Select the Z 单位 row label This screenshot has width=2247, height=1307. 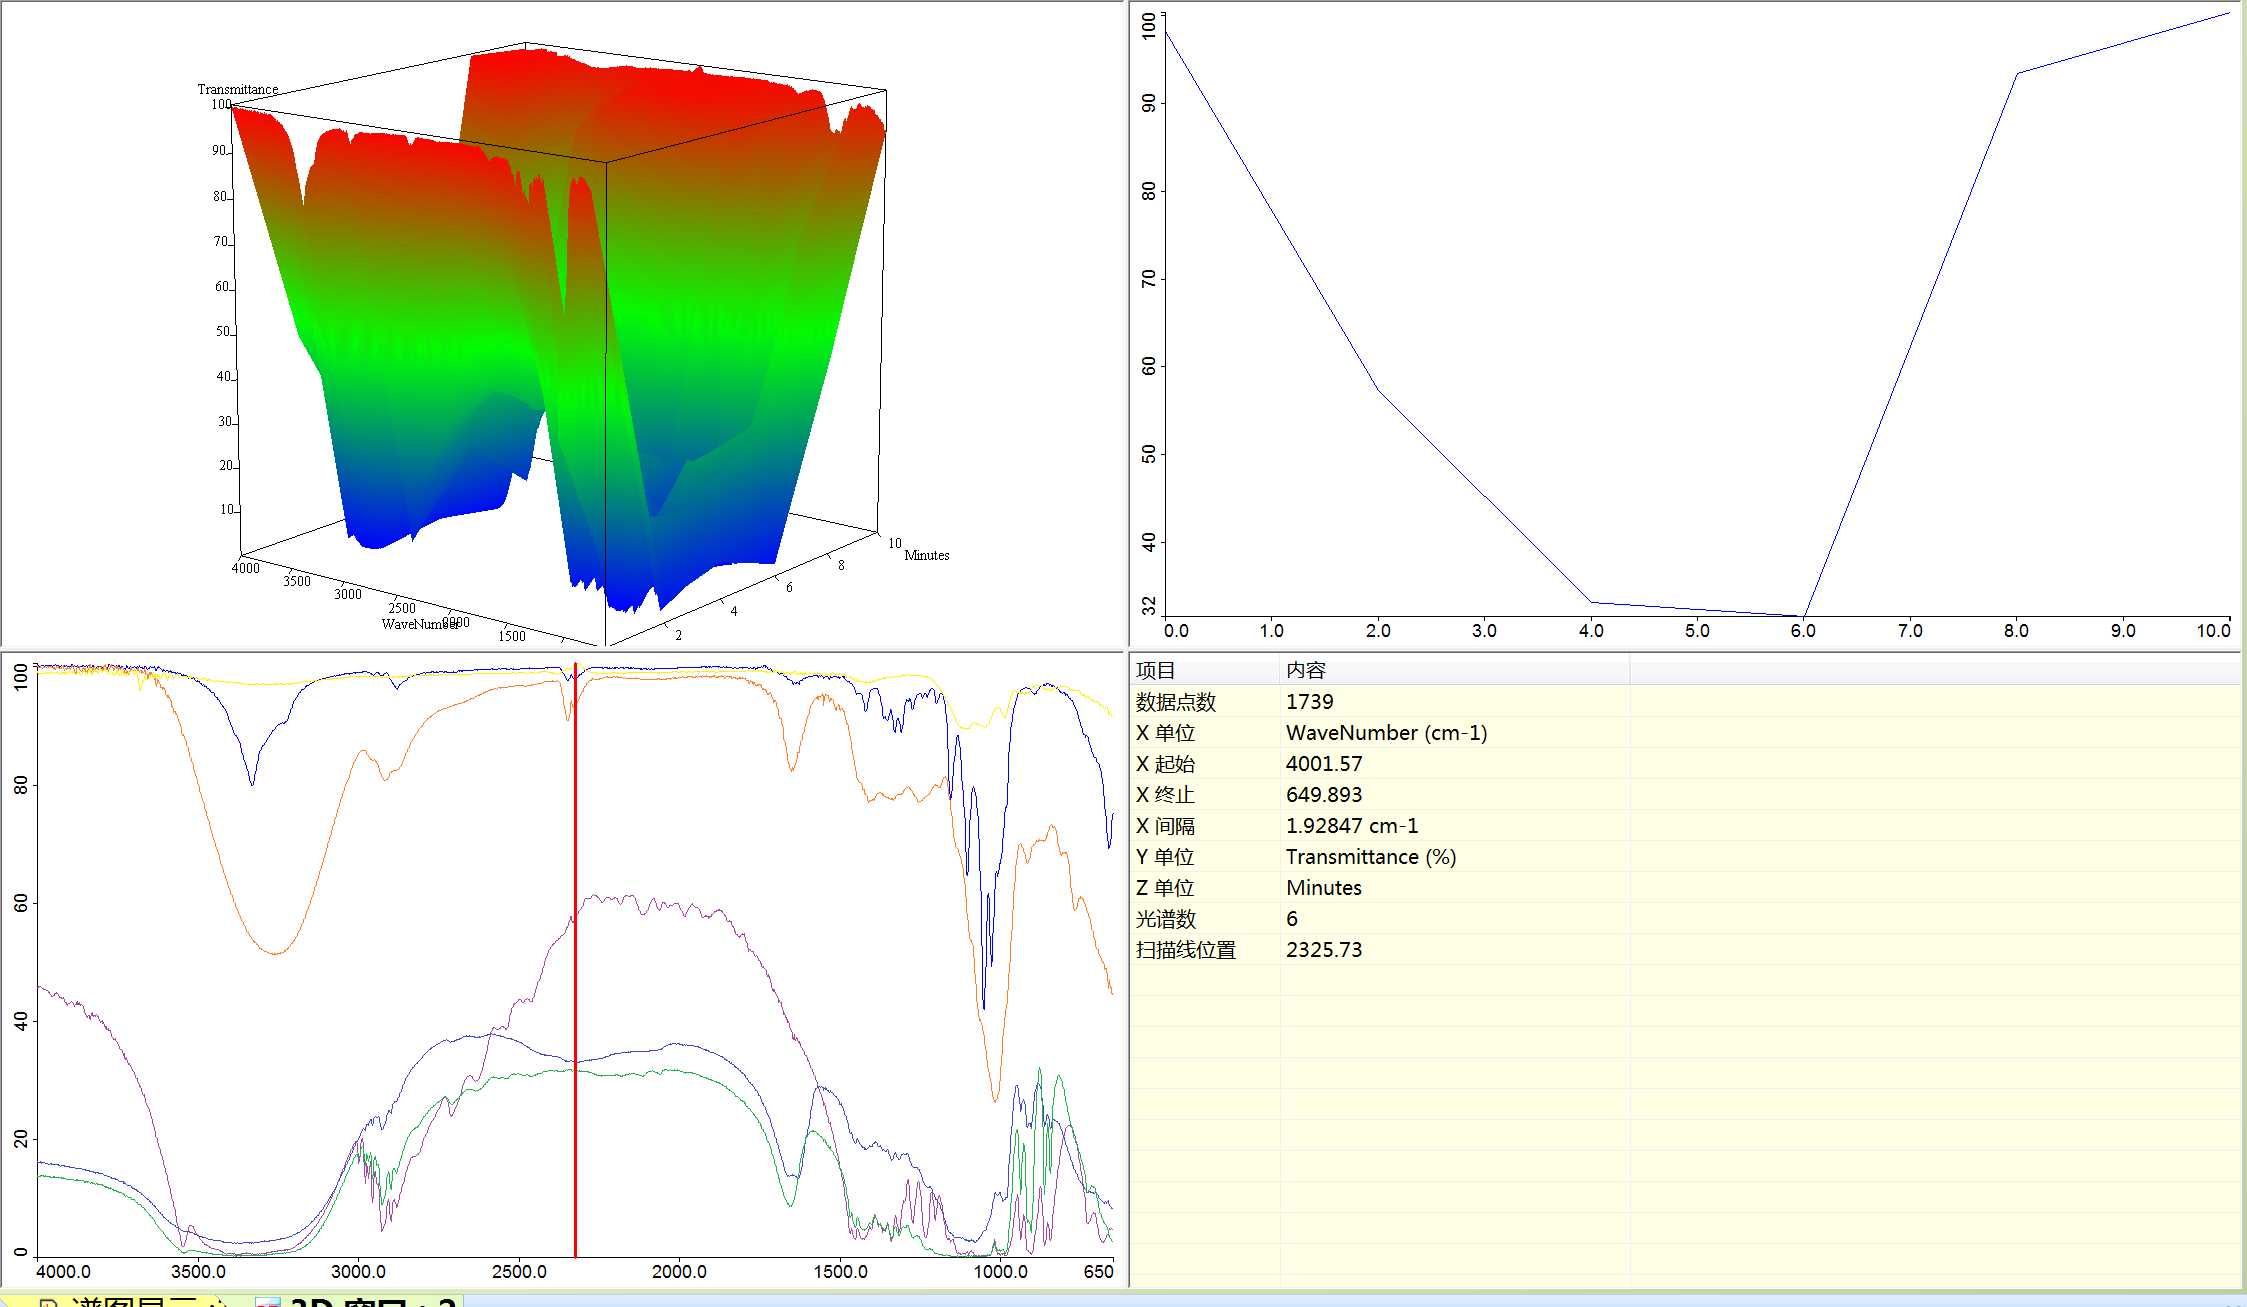pyautogui.click(x=1165, y=888)
